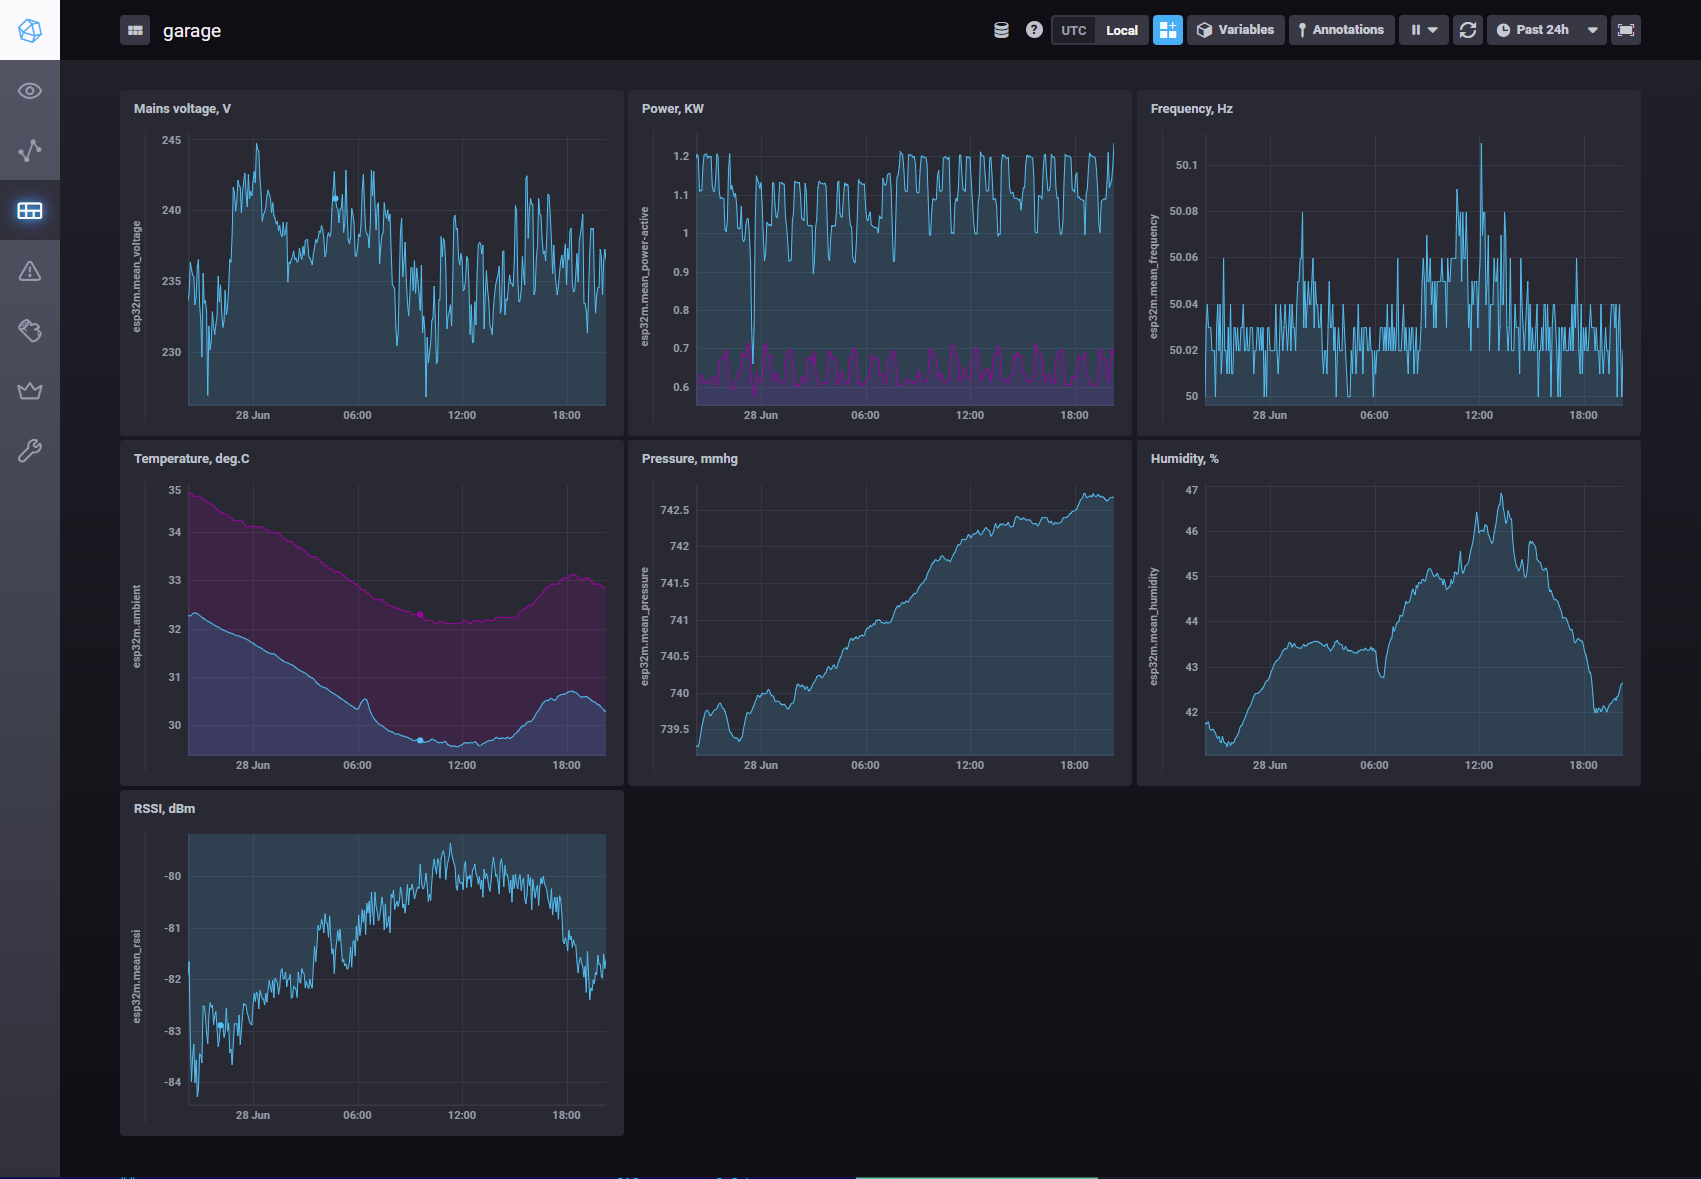Toggle the Annotations controls

tap(1341, 30)
